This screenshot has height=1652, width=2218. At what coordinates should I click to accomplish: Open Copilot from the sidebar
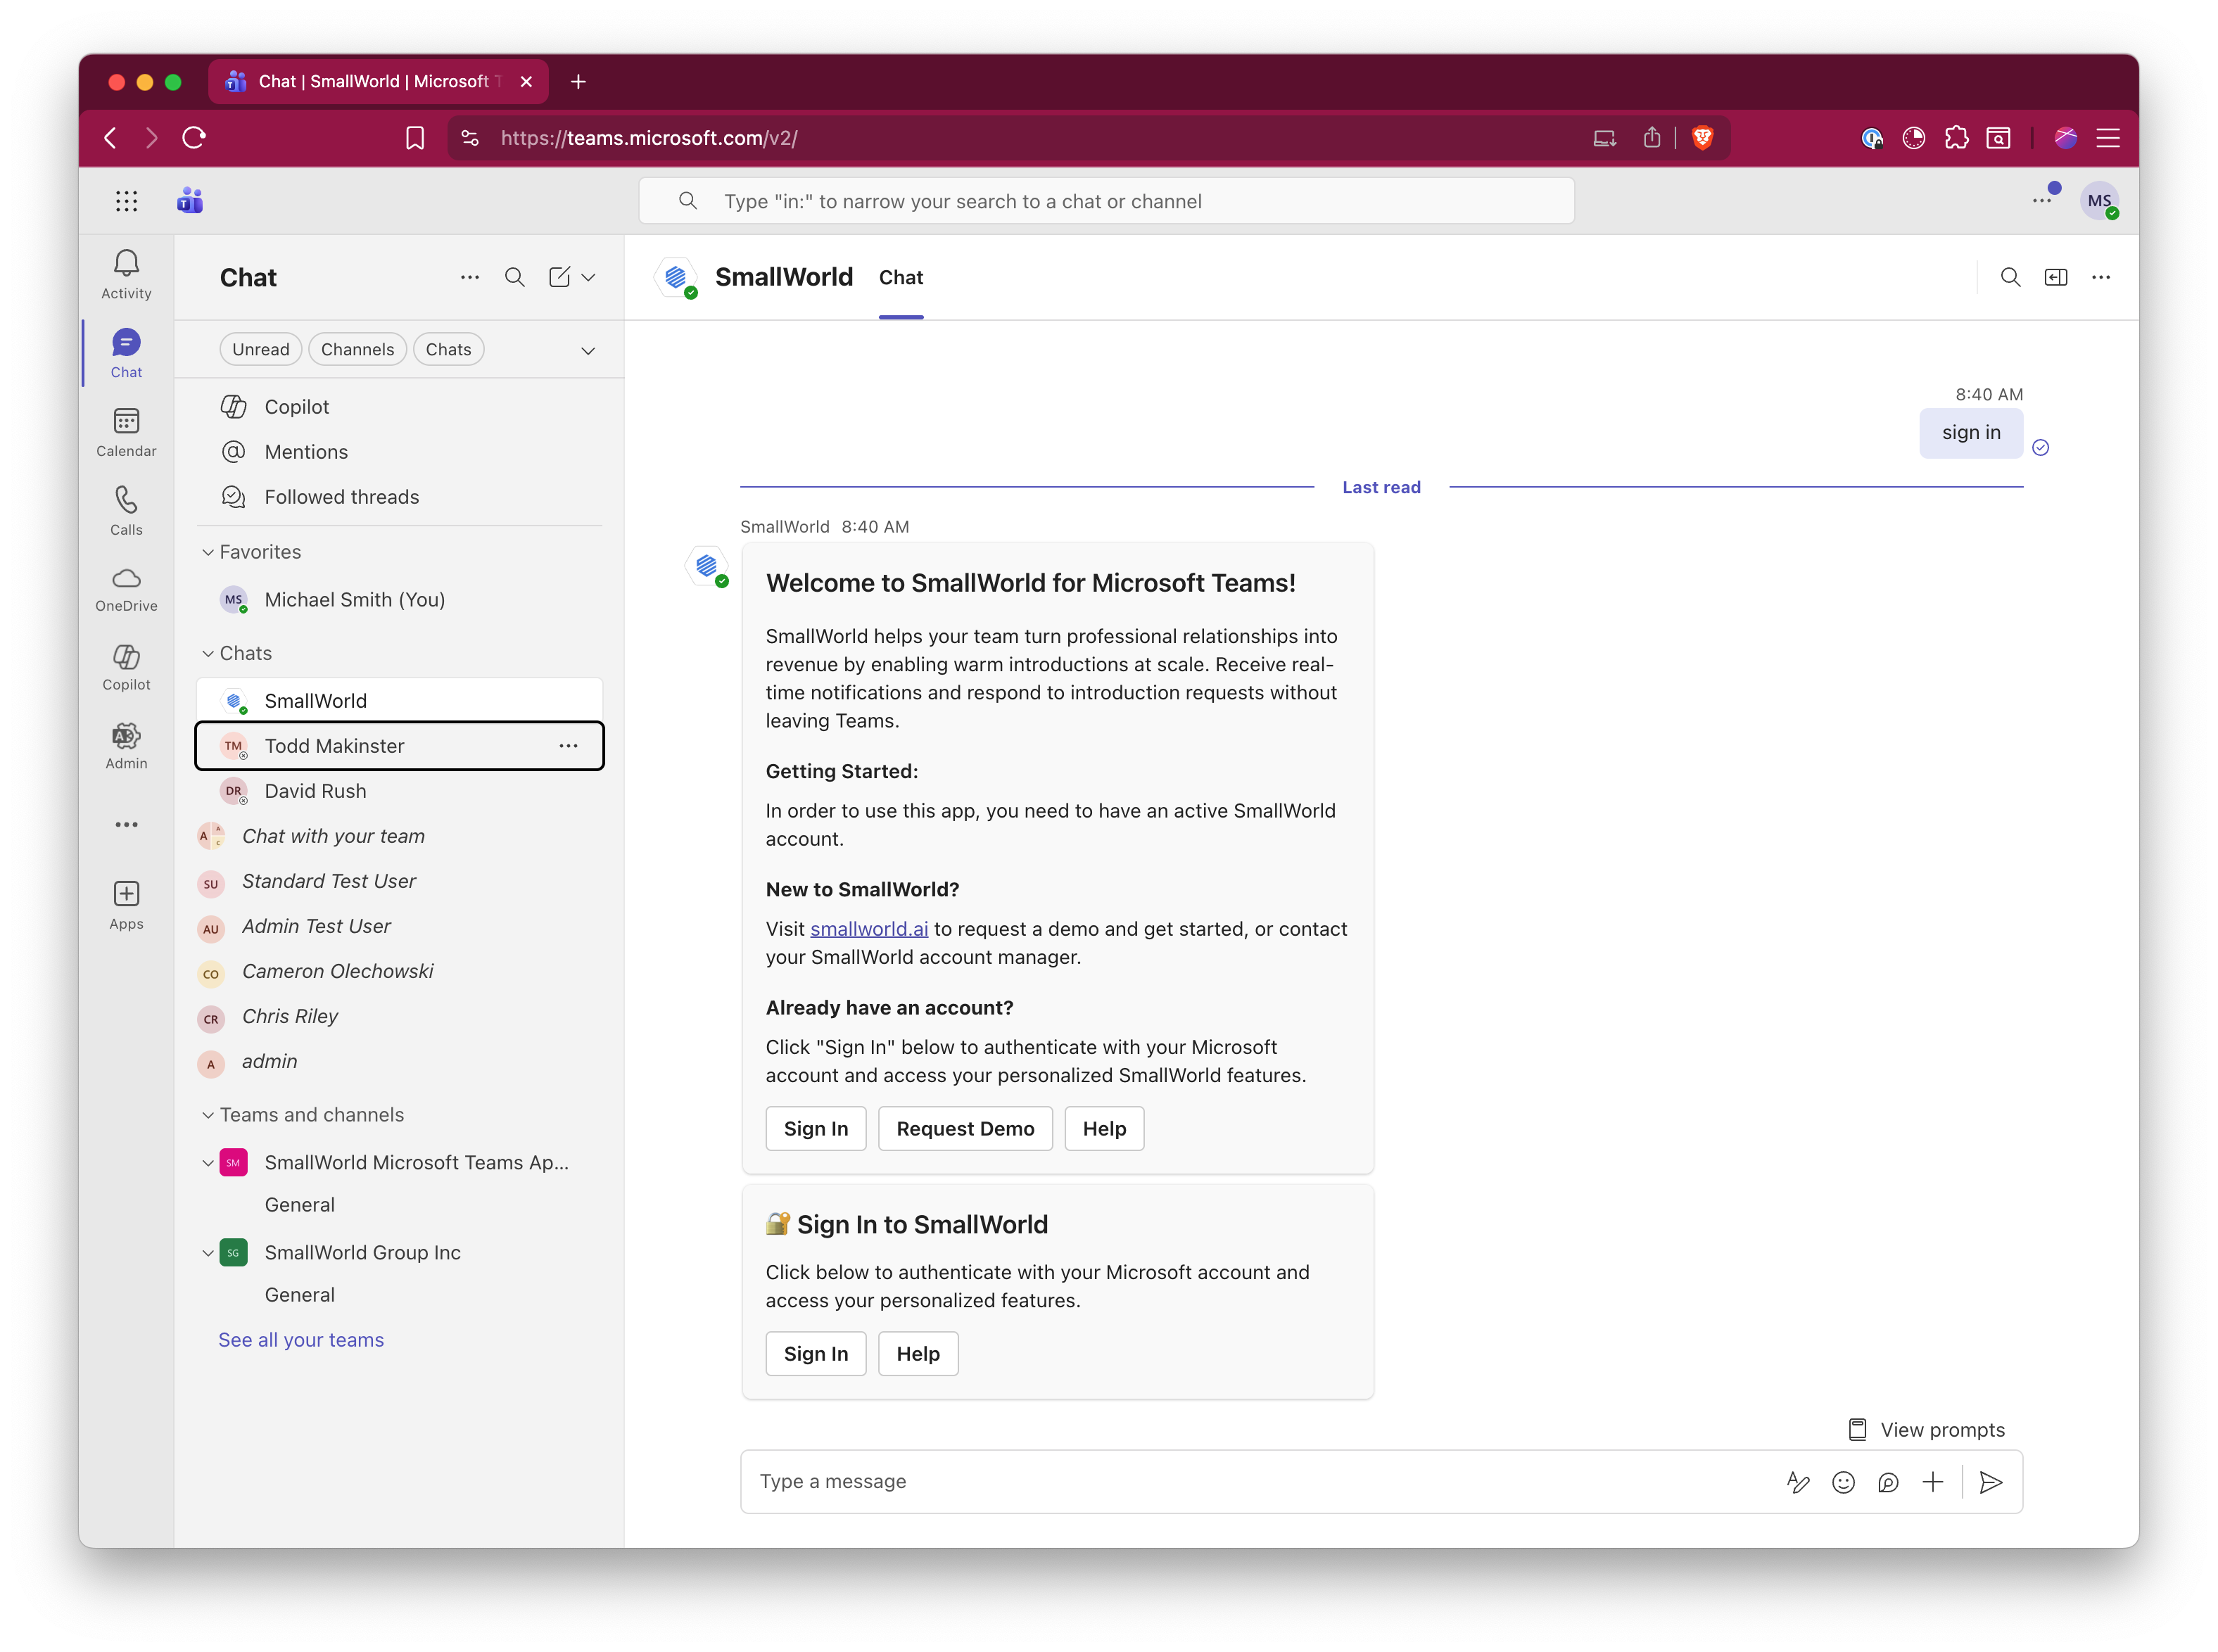(x=126, y=667)
